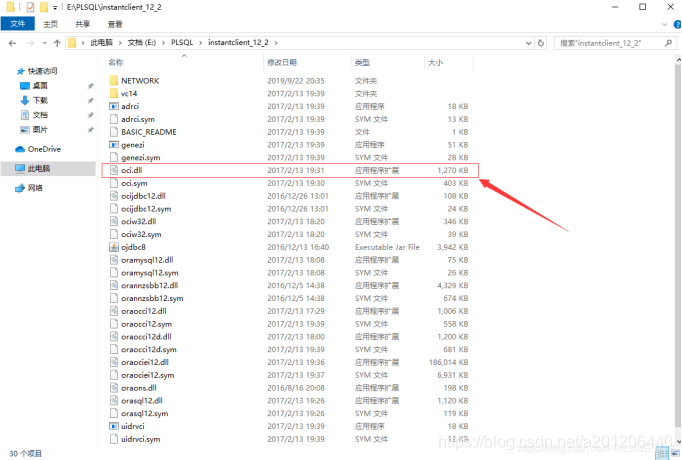
Task: Open the 文件 menu tab
Action: click(17, 24)
